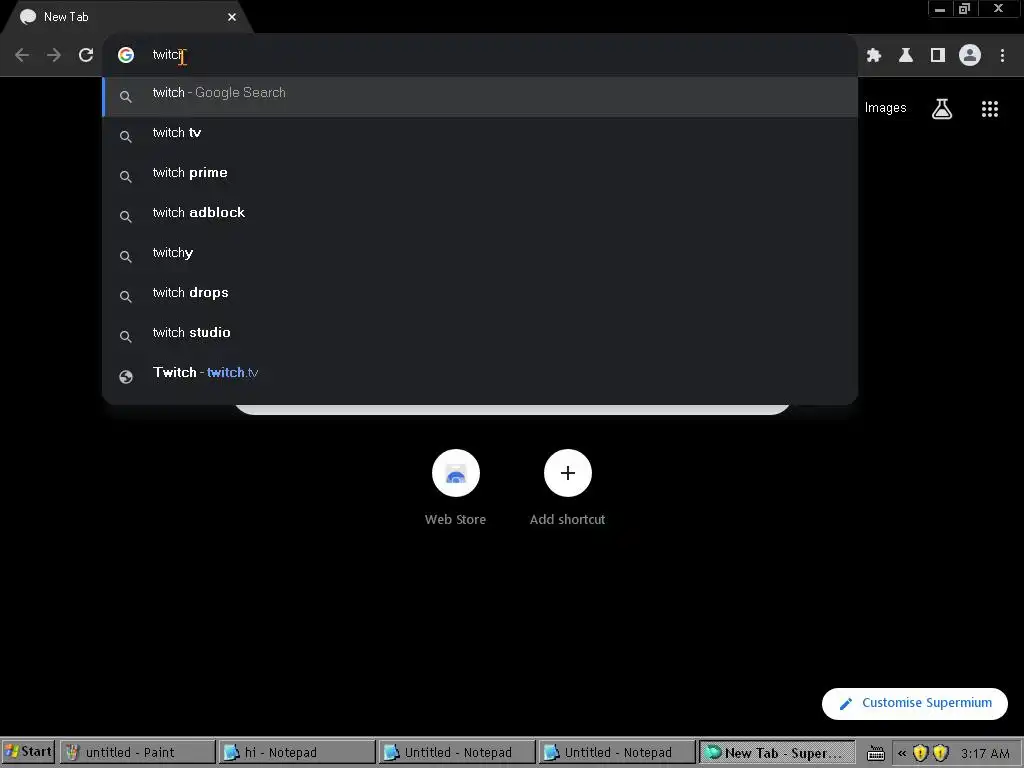
Task: Click magnifier icon beside 'twitch drops'
Action: (126, 296)
